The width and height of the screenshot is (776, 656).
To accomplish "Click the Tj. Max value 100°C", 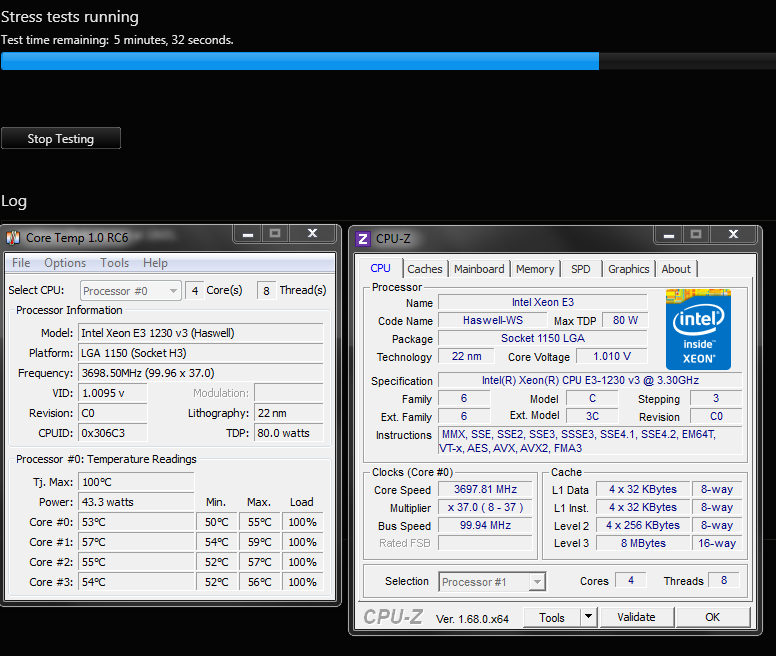I will click(x=136, y=482).
